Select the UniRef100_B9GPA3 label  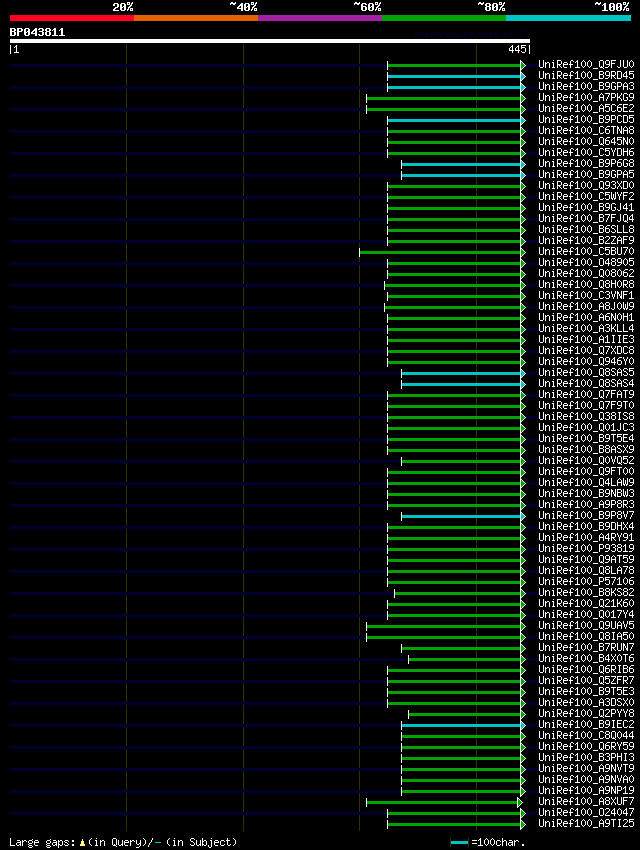pos(586,86)
